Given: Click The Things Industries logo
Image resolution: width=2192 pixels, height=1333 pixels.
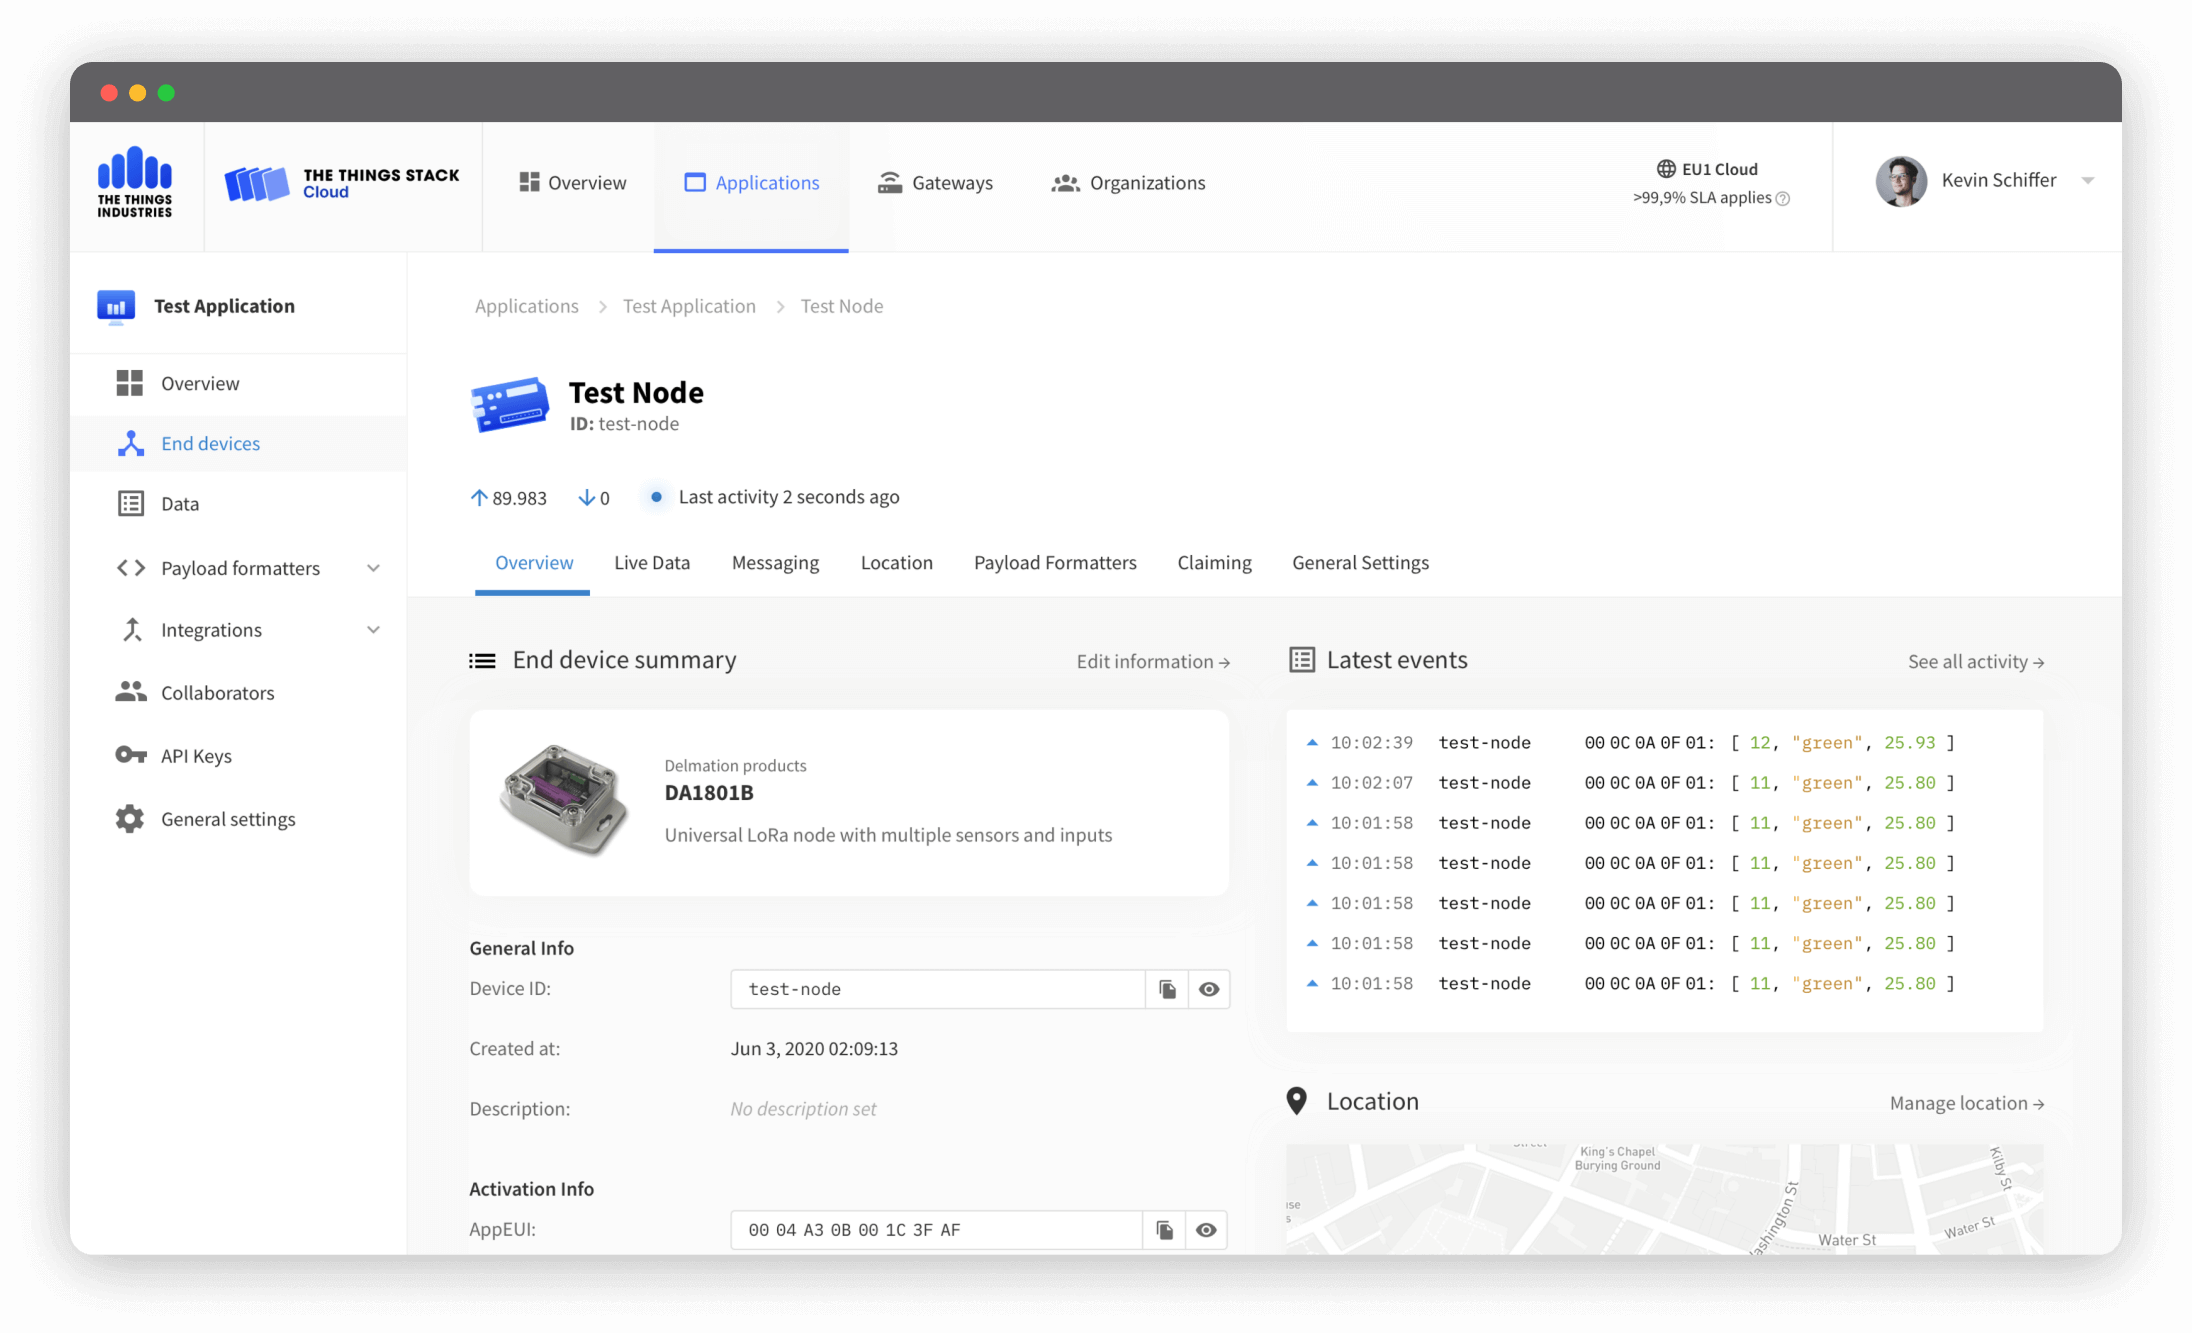Looking at the screenshot, I should 135,182.
